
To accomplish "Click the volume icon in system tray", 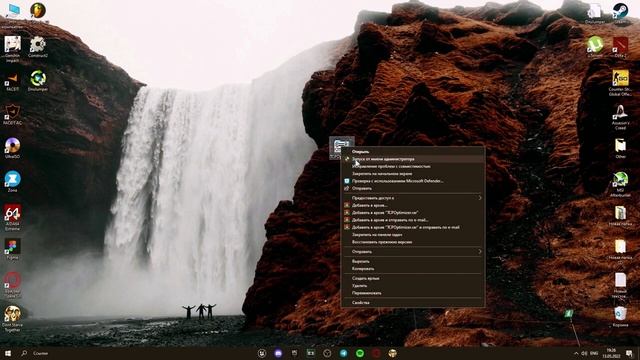I will pos(584,353).
